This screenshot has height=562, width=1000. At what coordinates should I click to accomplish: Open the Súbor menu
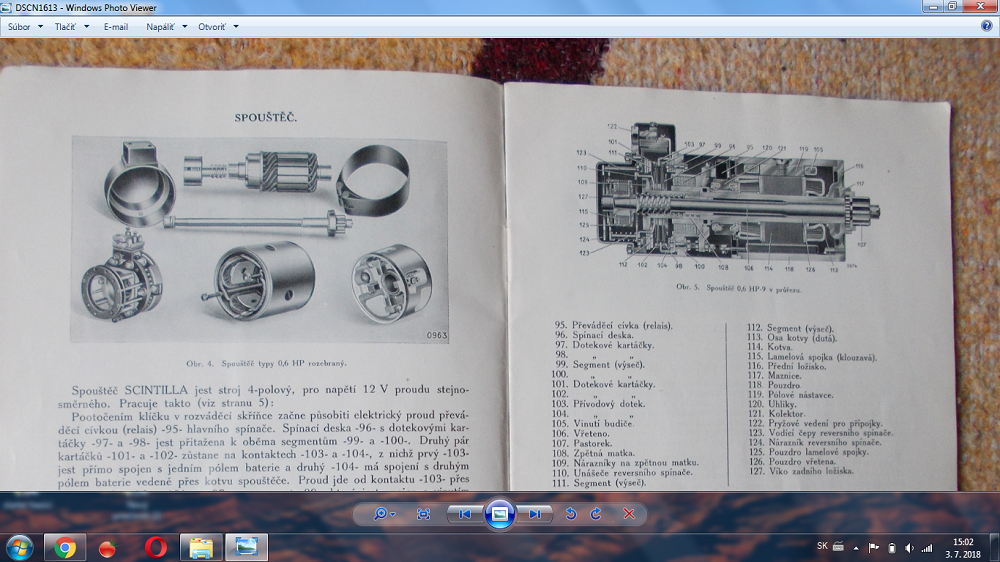click(x=25, y=27)
